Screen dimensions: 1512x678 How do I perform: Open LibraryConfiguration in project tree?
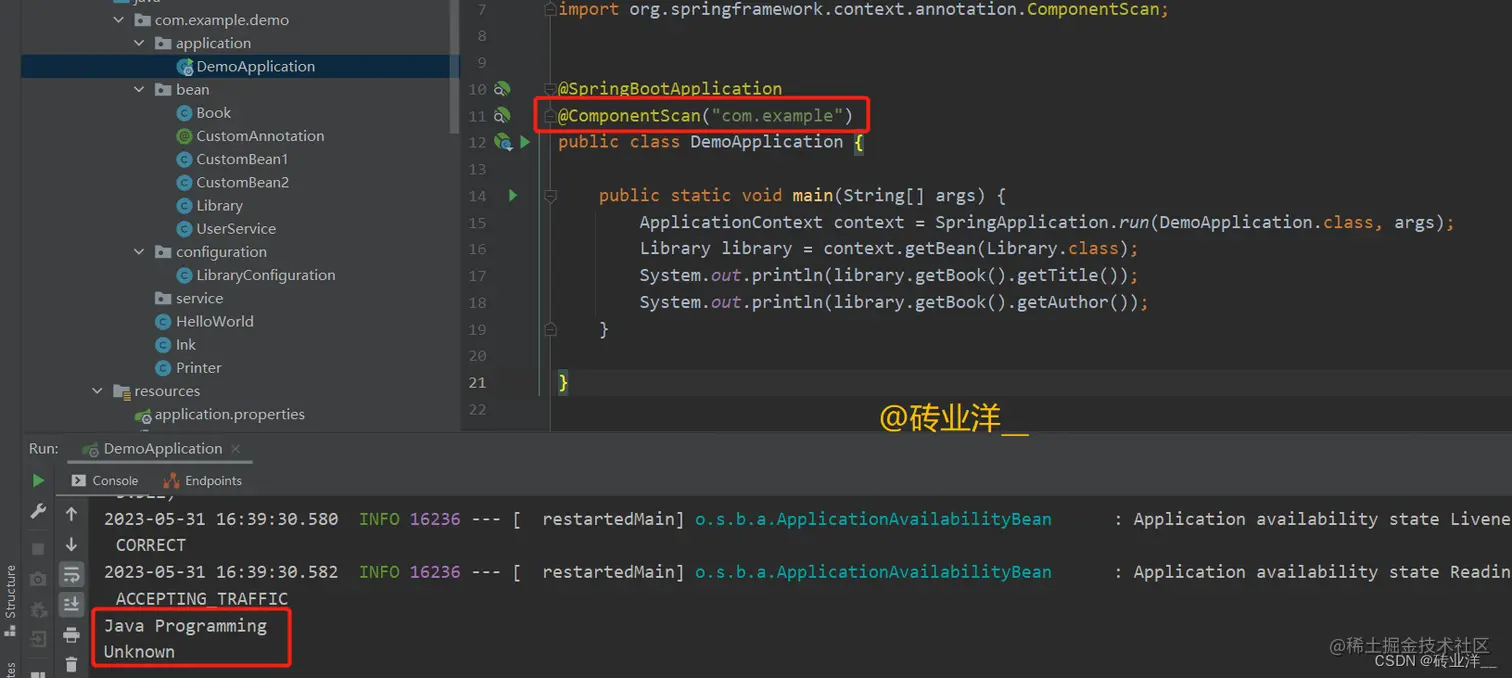[x=266, y=275]
